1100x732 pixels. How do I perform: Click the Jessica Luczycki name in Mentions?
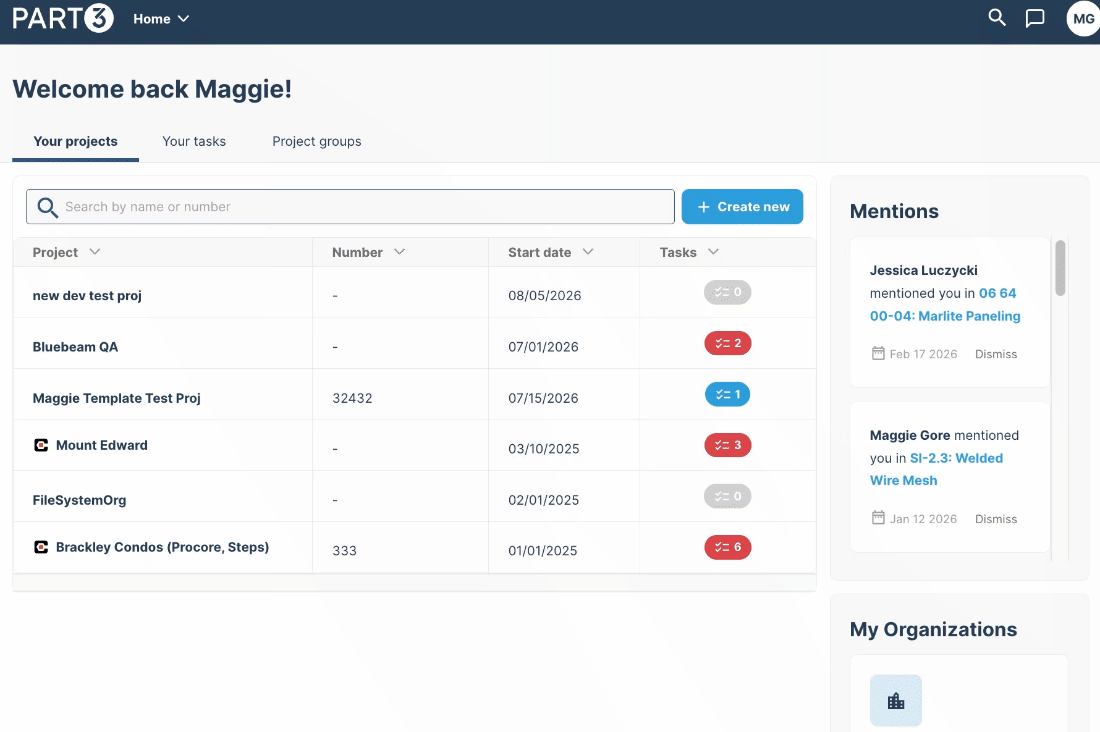pyautogui.click(x=923, y=270)
